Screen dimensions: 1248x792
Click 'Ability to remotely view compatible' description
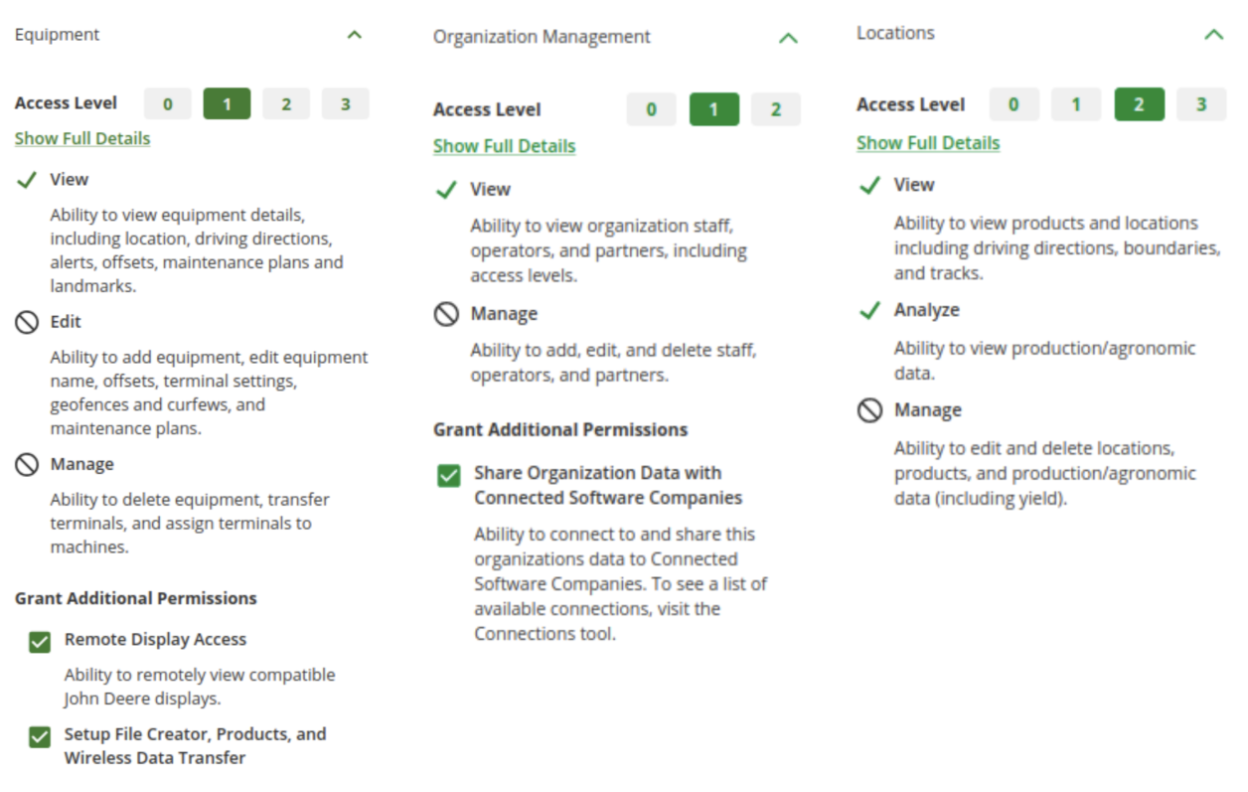tap(200, 687)
